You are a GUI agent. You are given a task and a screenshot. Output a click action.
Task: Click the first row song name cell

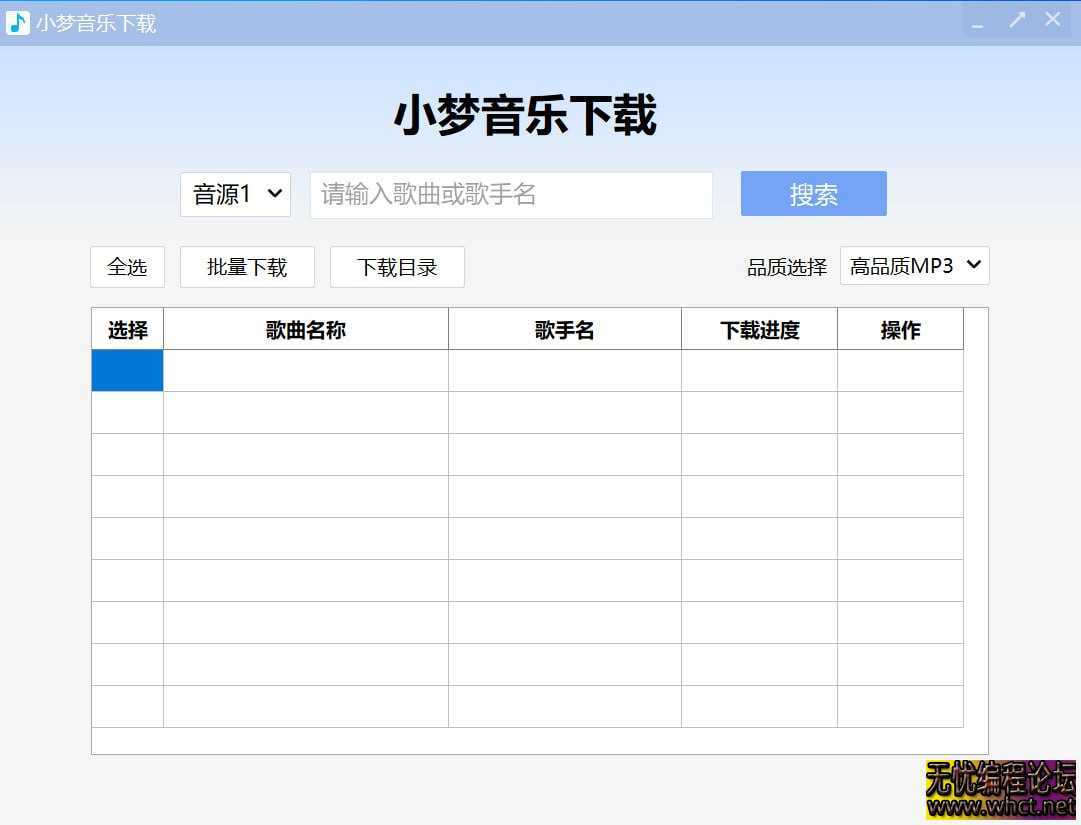point(306,371)
